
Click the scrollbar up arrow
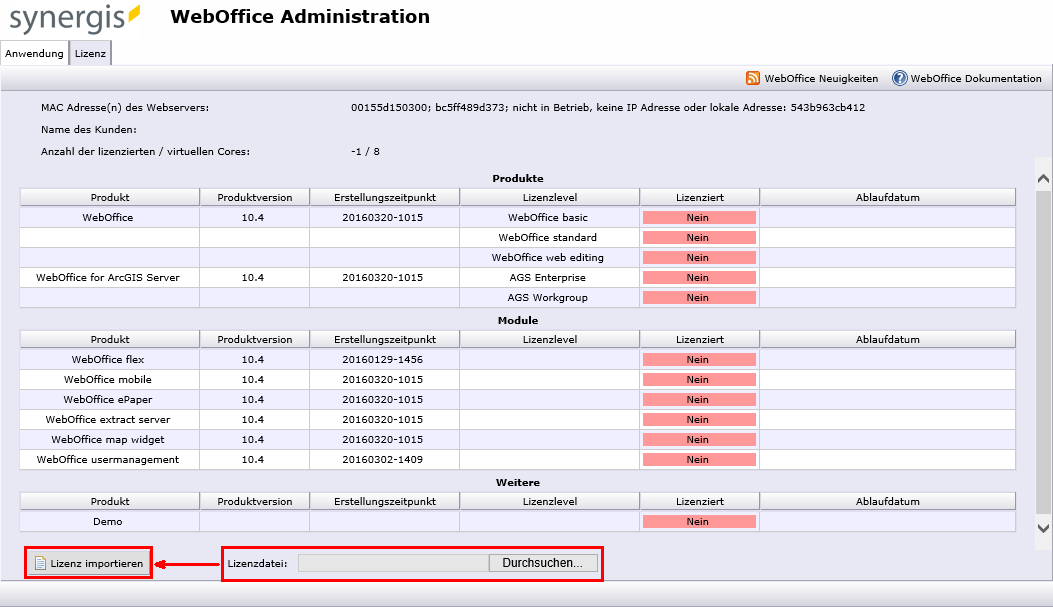tap(1040, 176)
